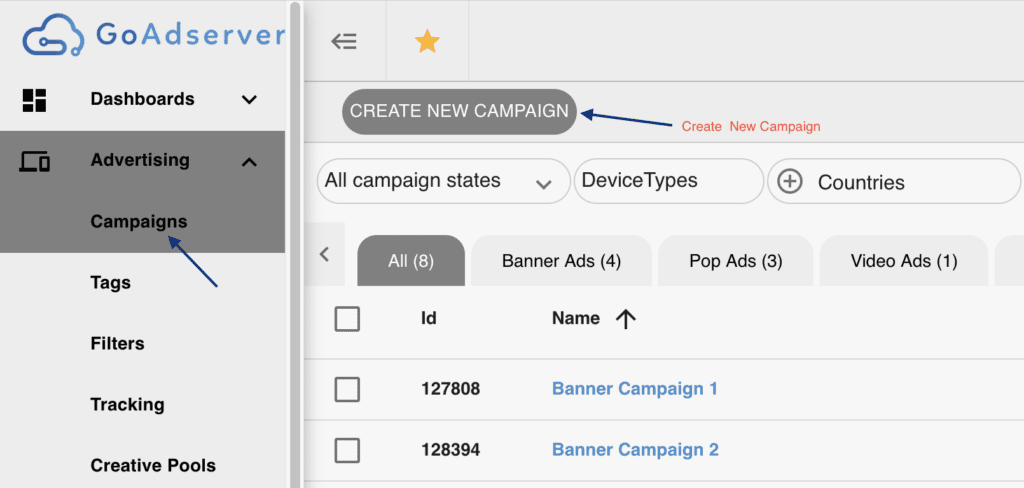Image resolution: width=1024 pixels, height=488 pixels.
Task: Switch to the Pop Ads (3) tab
Action: 735,261
